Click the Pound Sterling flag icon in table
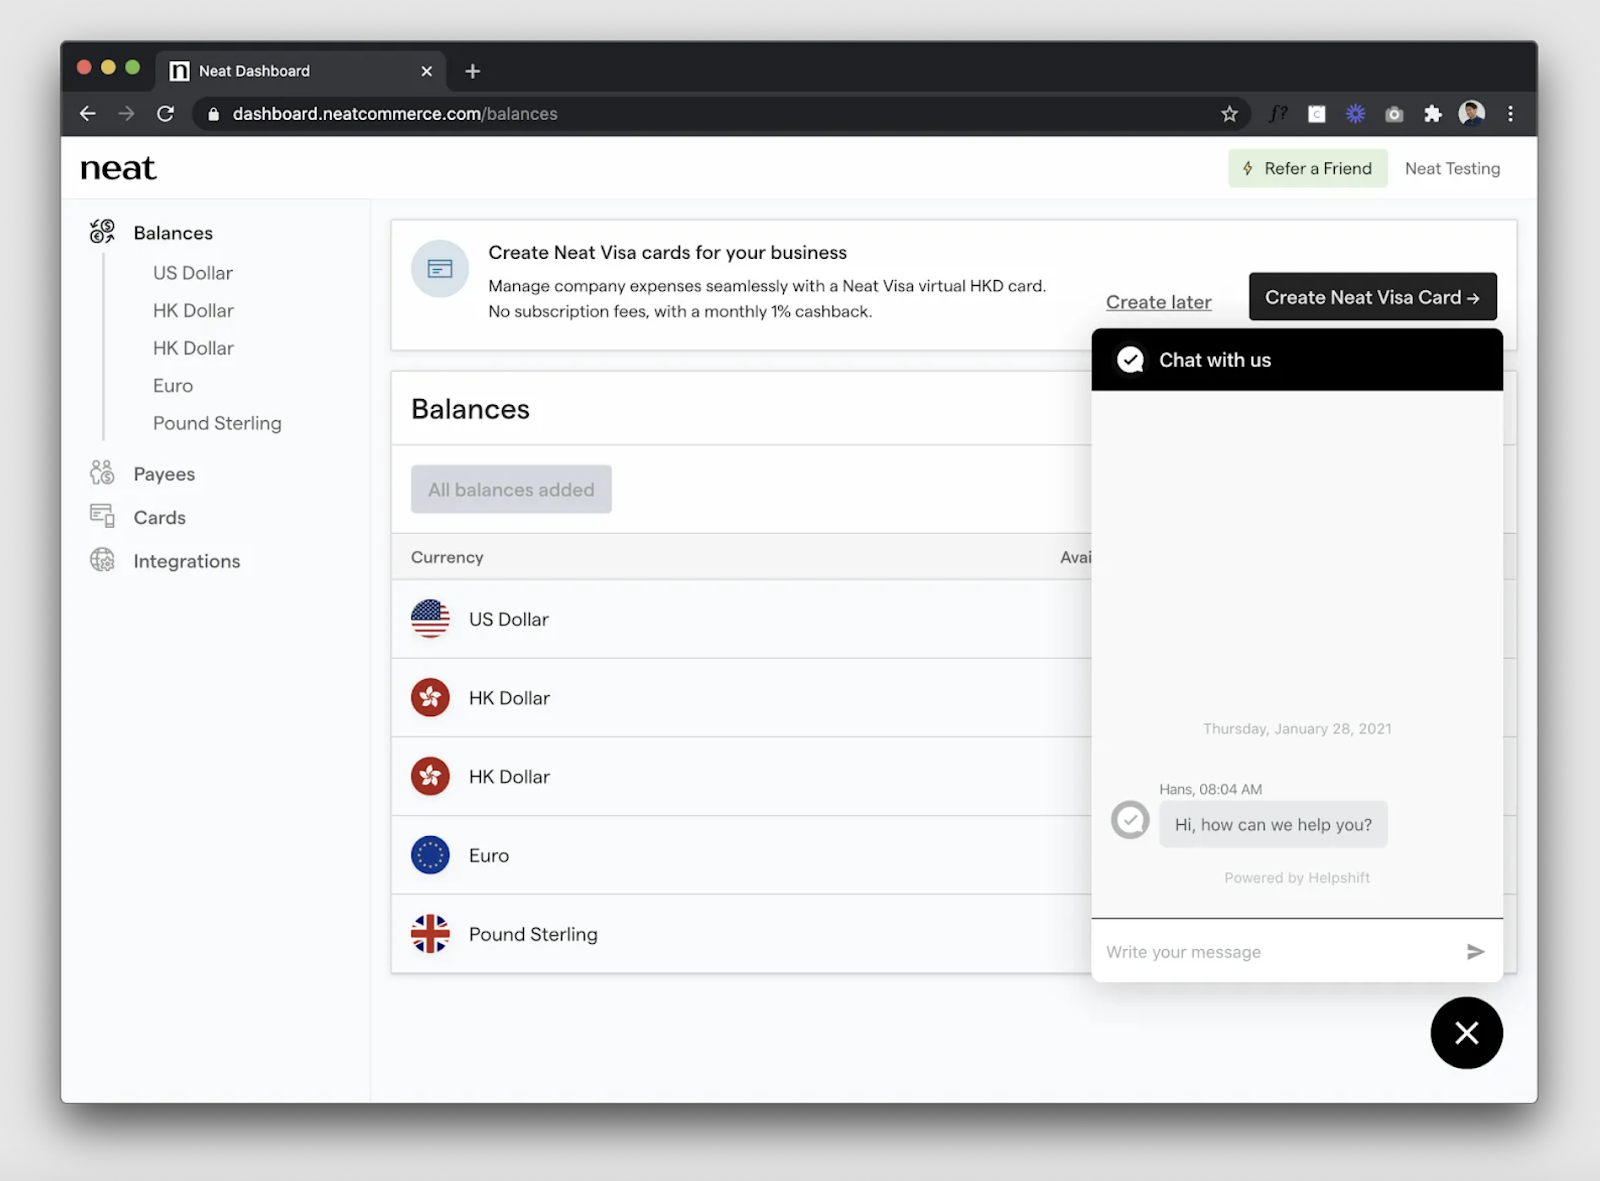 coord(430,934)
